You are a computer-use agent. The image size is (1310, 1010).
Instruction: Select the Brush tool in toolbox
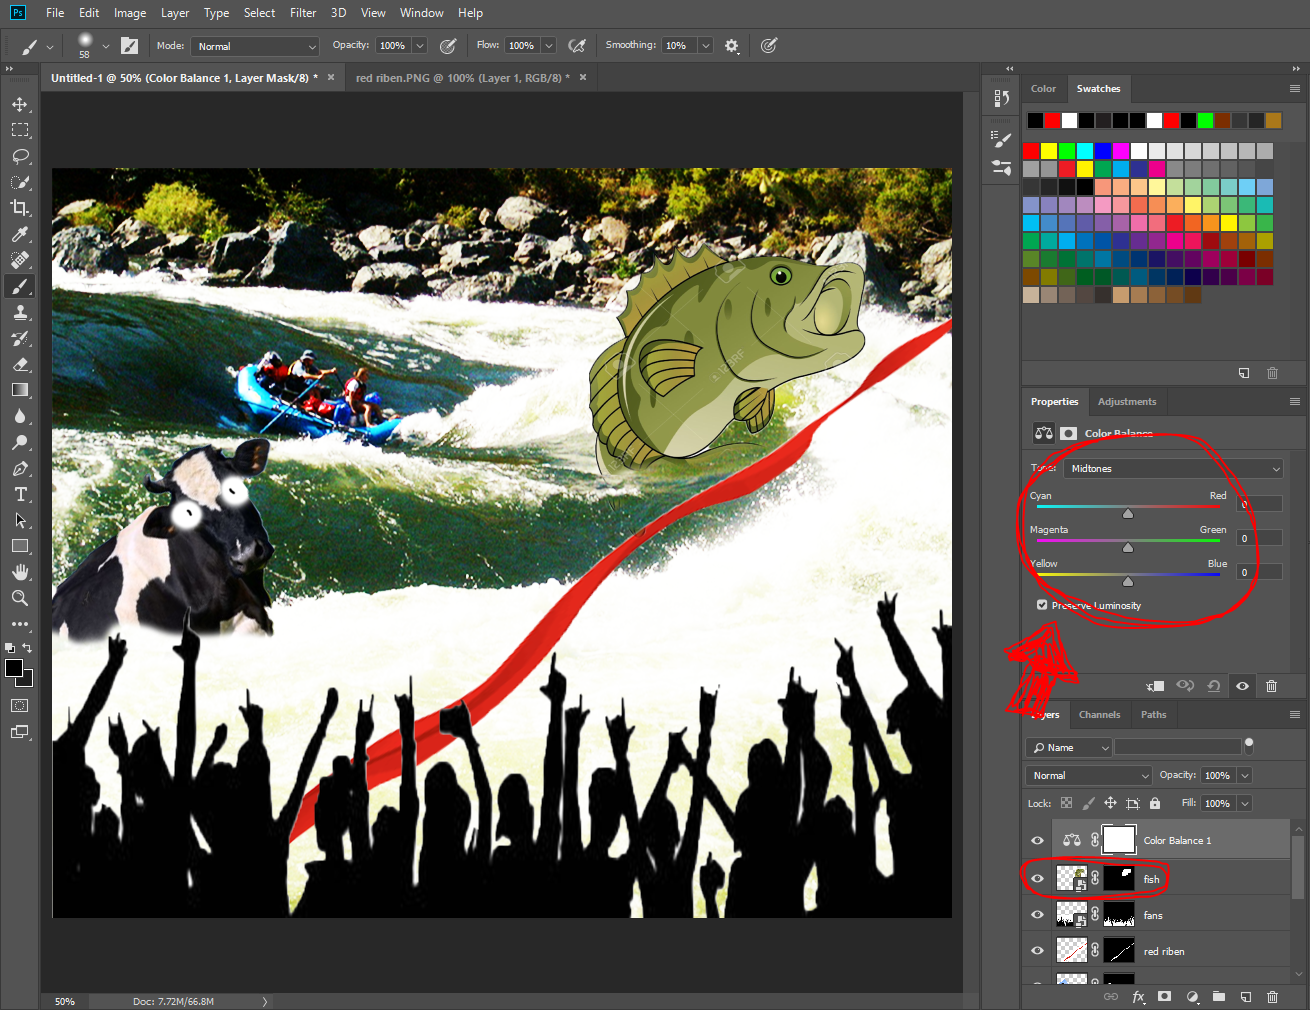[20, 286]
